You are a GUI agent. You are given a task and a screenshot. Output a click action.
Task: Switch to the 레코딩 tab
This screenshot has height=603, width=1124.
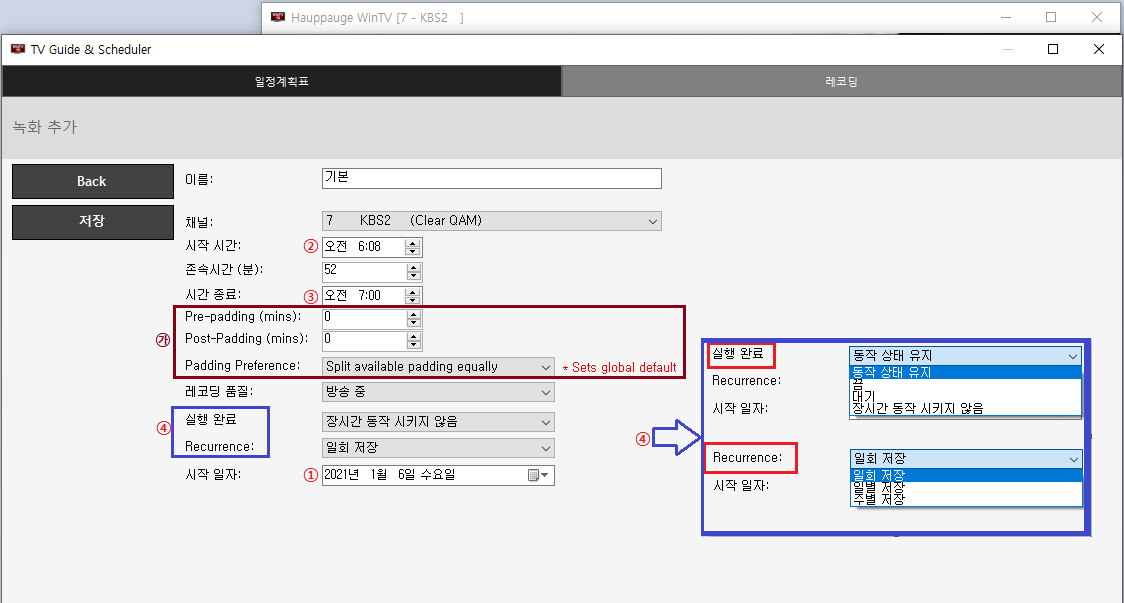pos(842,82)
